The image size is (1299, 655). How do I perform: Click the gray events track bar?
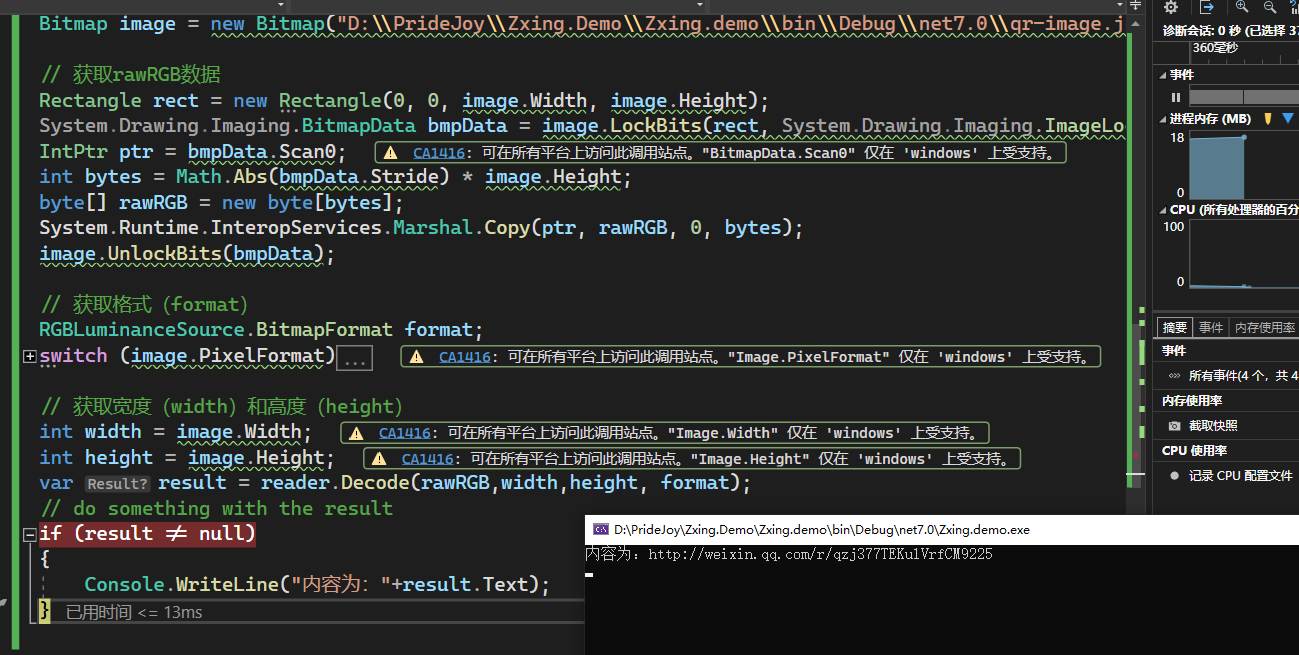point(1244,97)
